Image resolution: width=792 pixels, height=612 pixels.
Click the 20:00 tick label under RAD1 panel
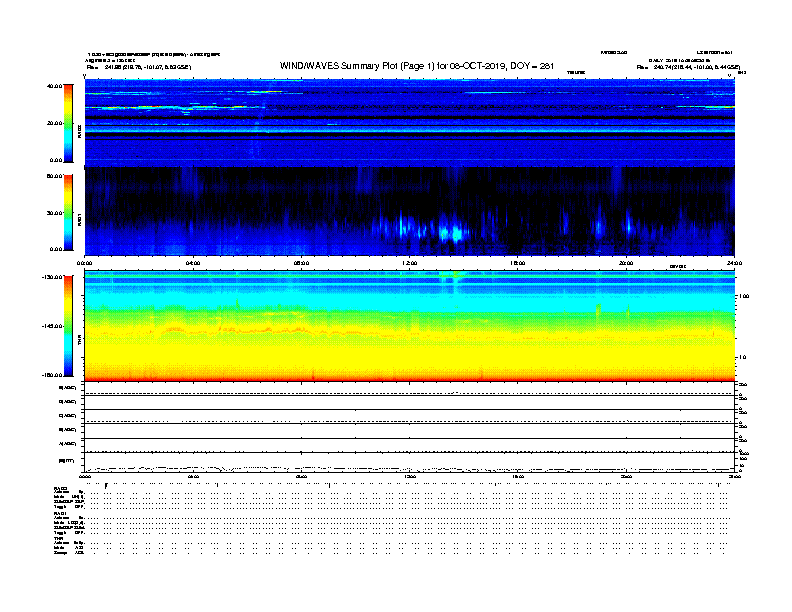click(x=626, y=263)
